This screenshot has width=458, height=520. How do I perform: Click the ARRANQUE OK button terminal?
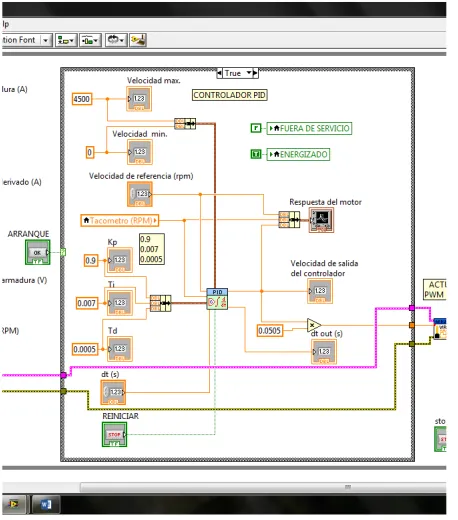pos(38,252)
